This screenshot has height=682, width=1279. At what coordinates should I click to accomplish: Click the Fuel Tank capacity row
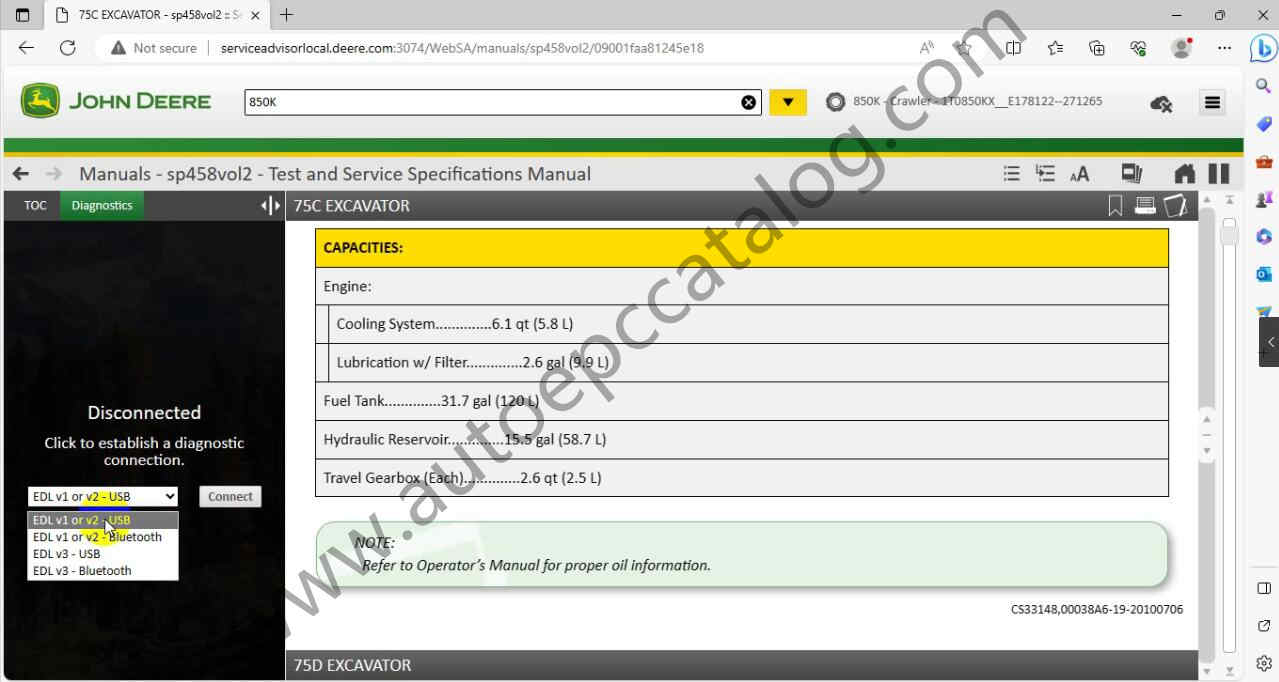[x=741, y=401]
